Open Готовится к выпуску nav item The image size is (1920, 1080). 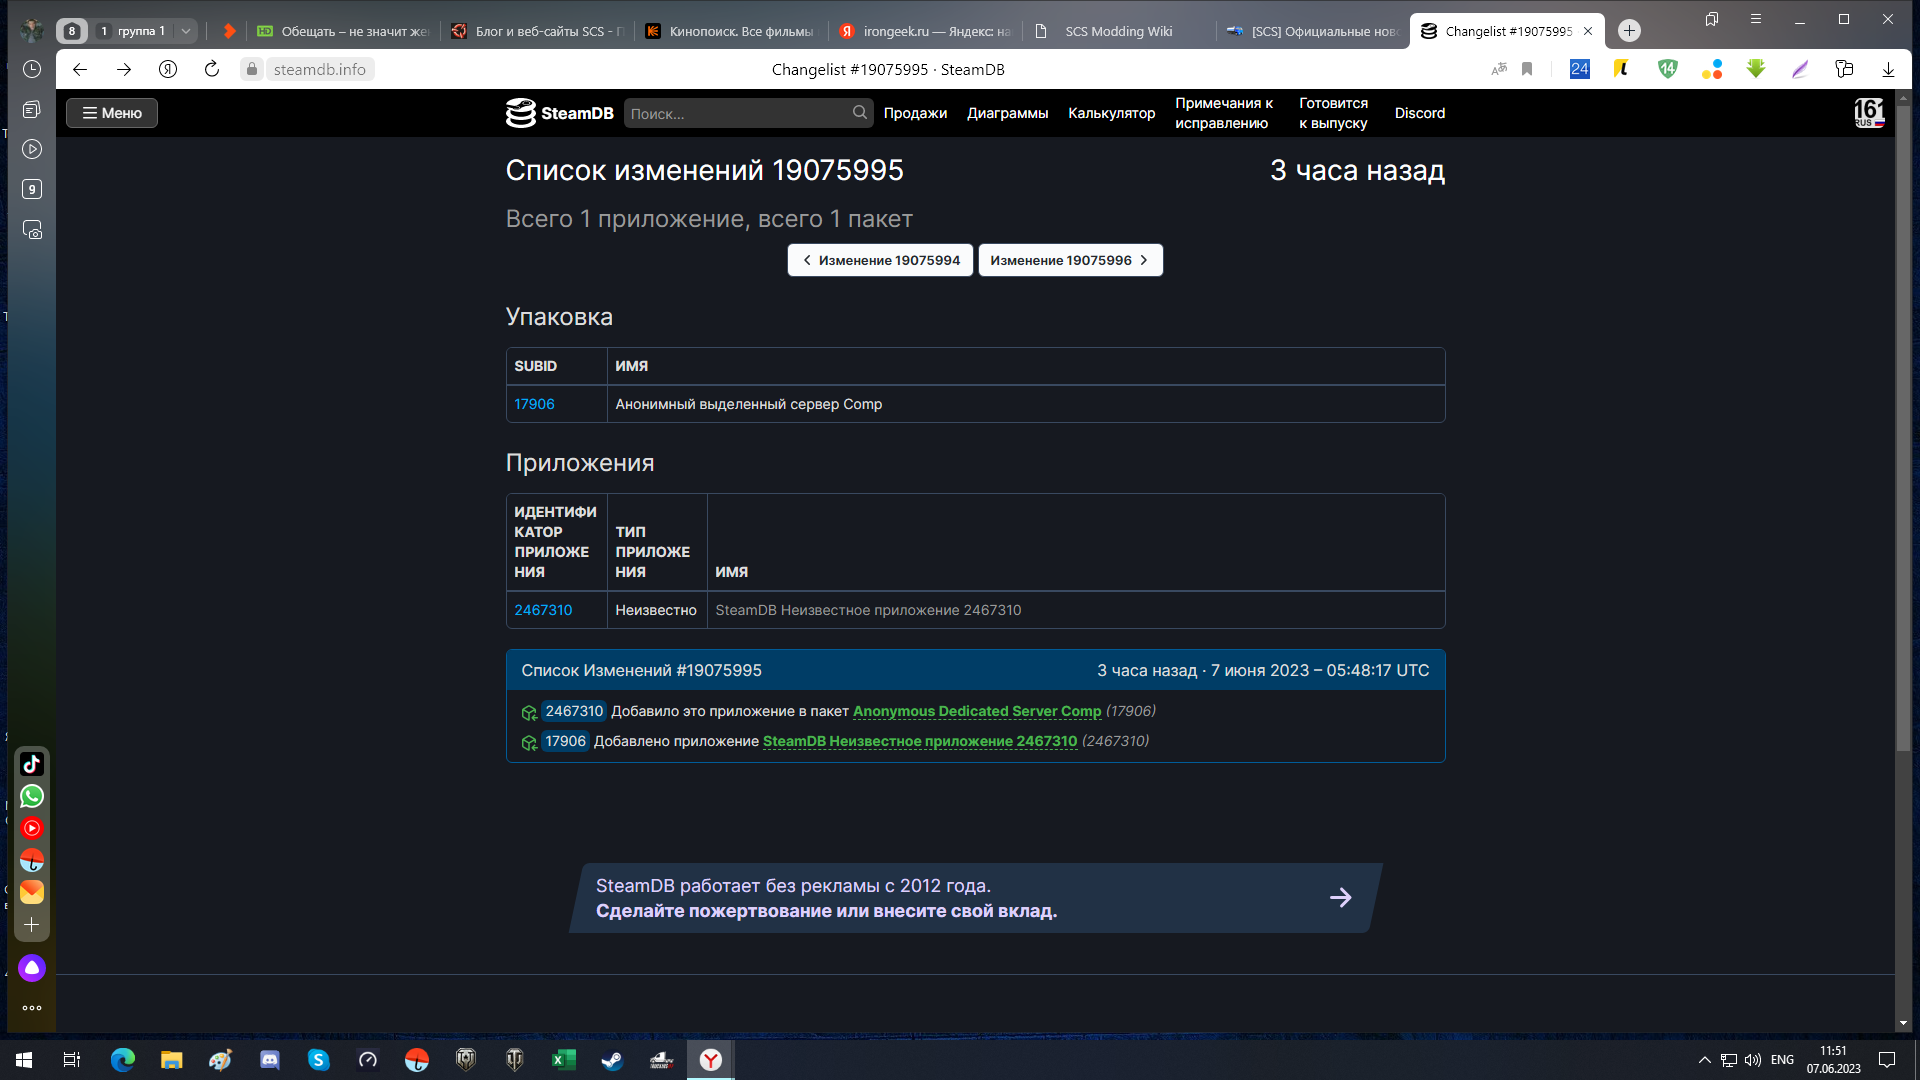click(x=1333, y=113)
